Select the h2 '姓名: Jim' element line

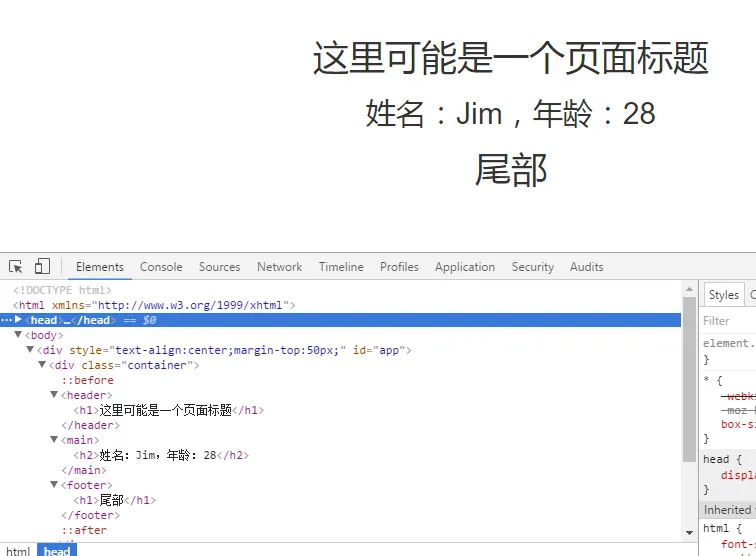click(x=161, y=455)
